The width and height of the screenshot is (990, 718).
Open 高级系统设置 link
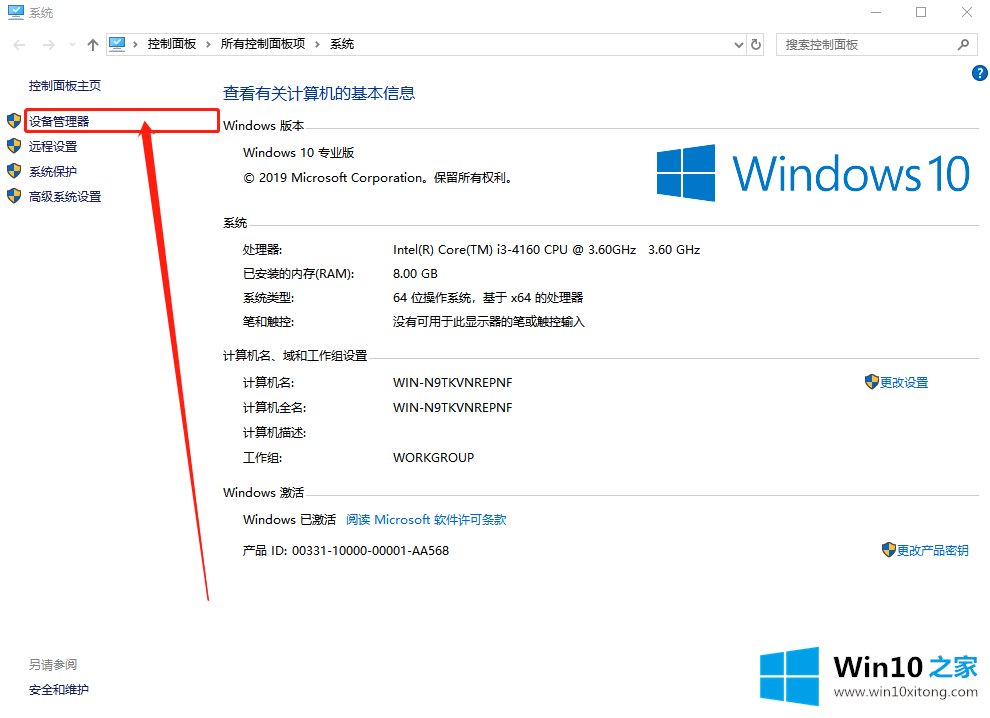[x=65, y=197]
